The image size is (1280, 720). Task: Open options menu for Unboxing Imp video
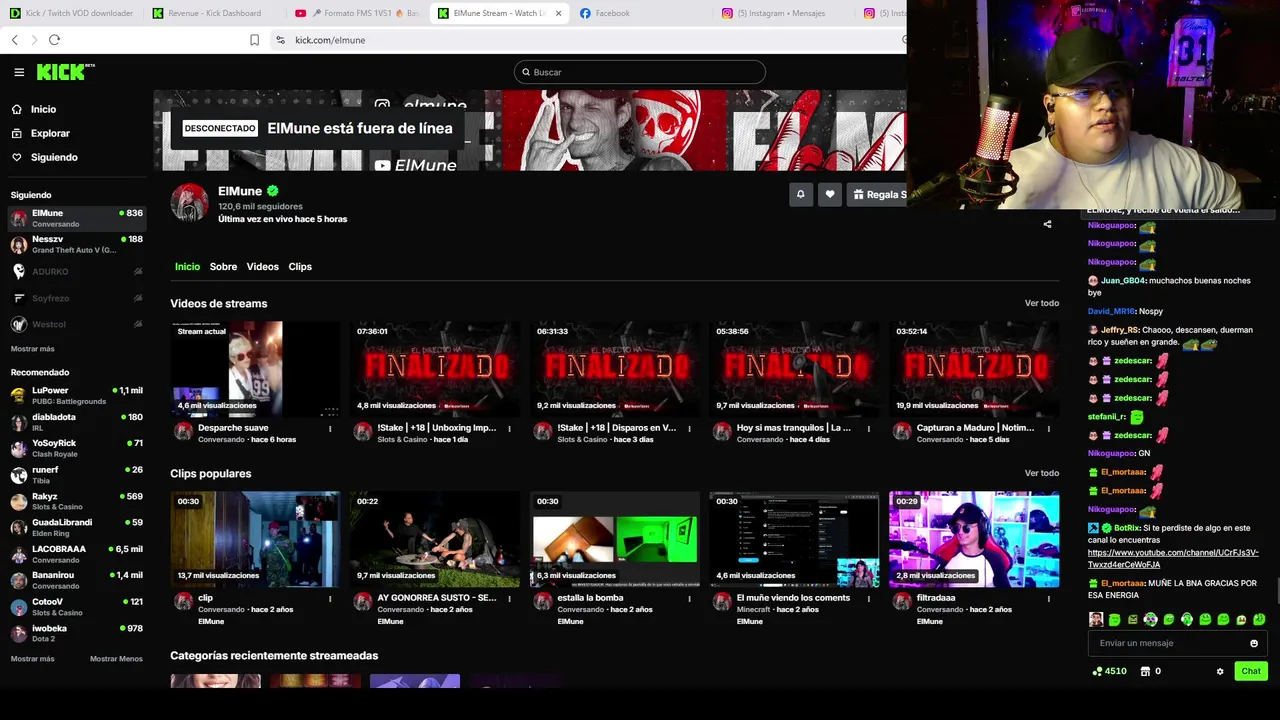click(x=509, y=429)
